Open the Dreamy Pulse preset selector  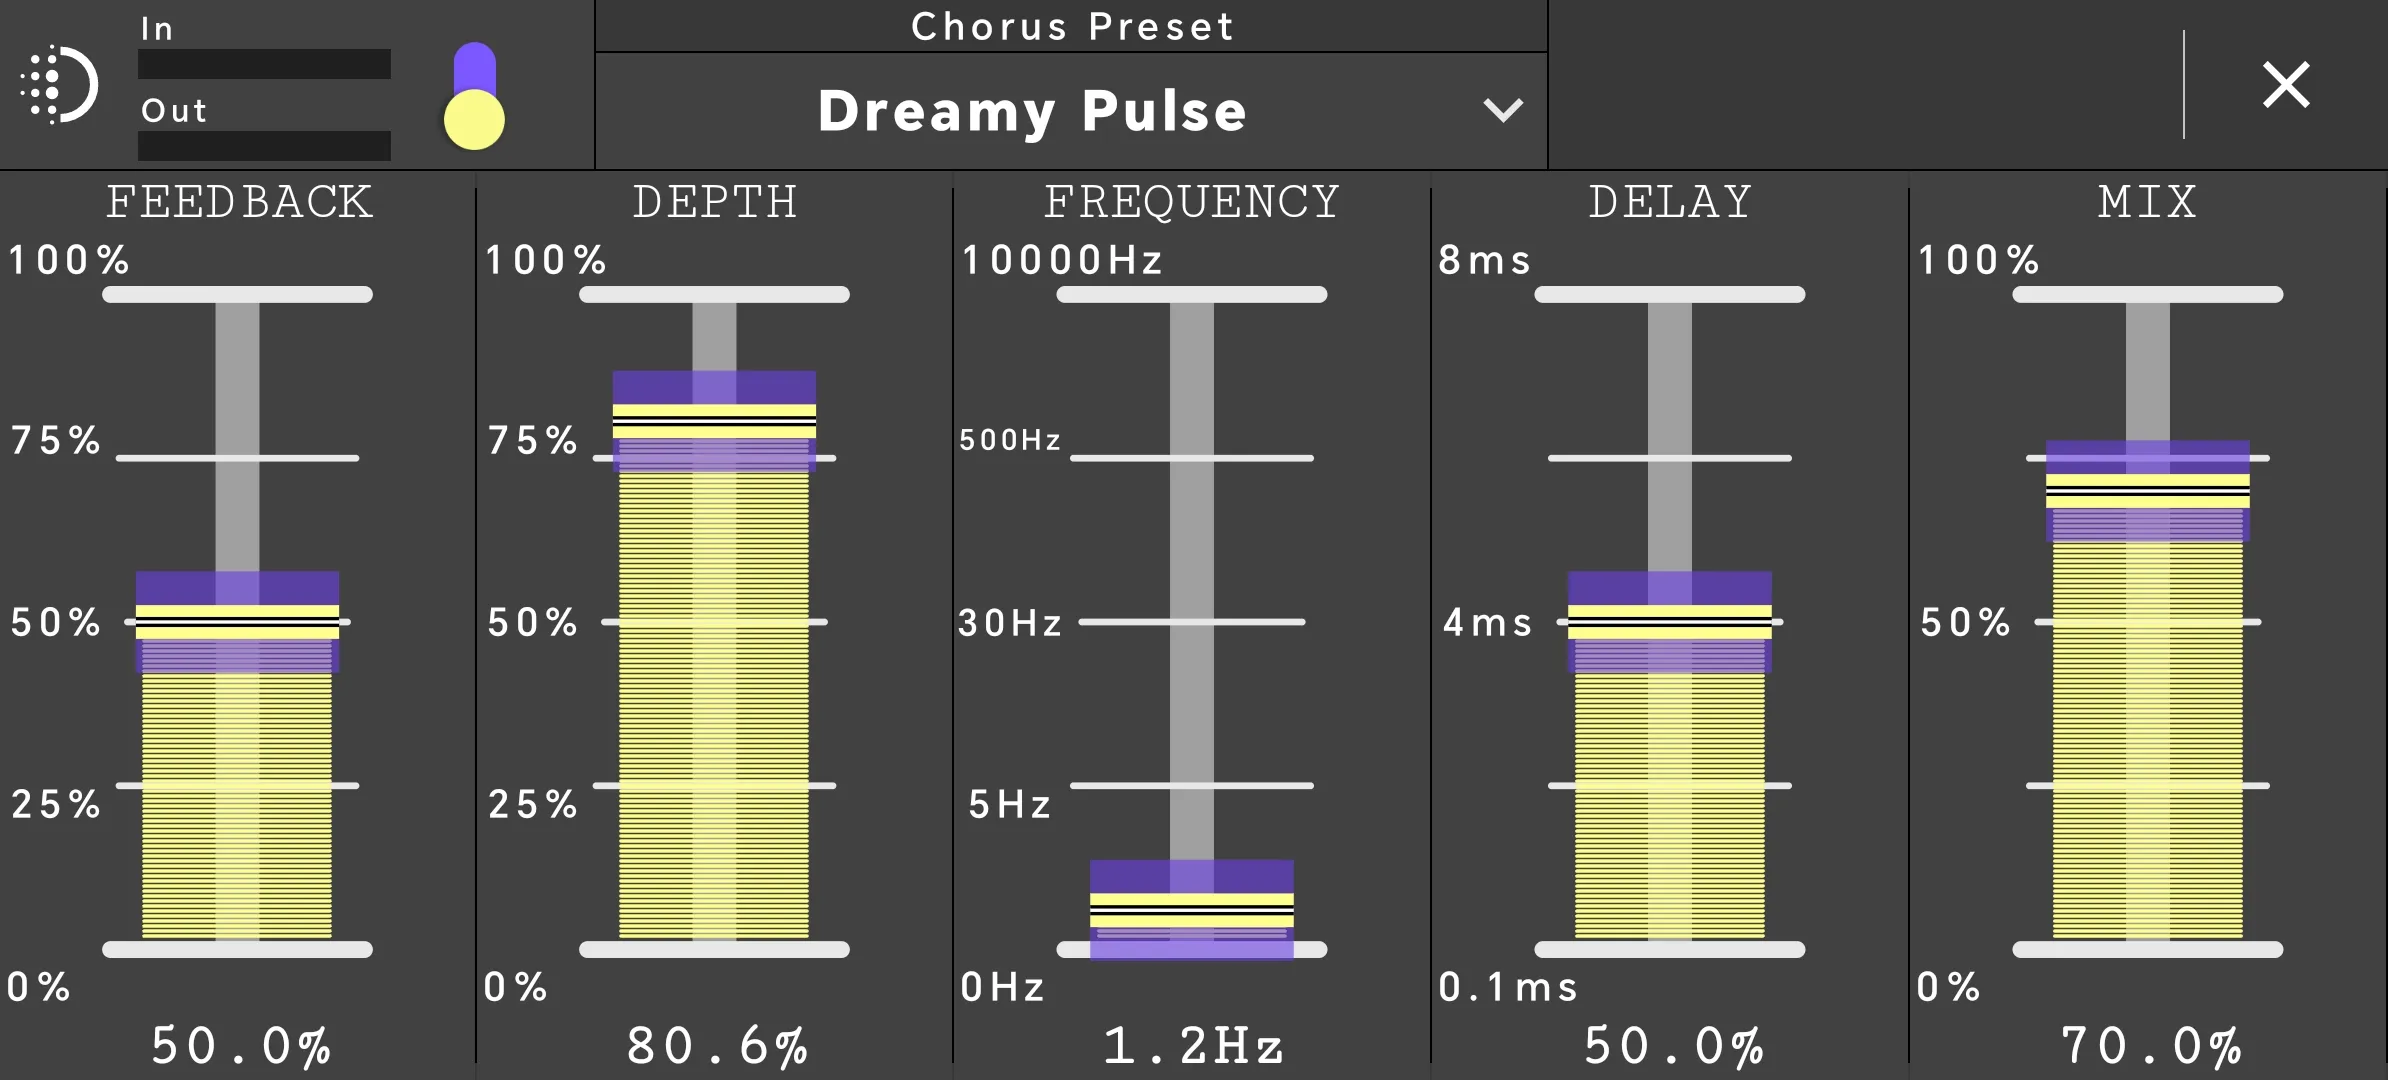1071,111
